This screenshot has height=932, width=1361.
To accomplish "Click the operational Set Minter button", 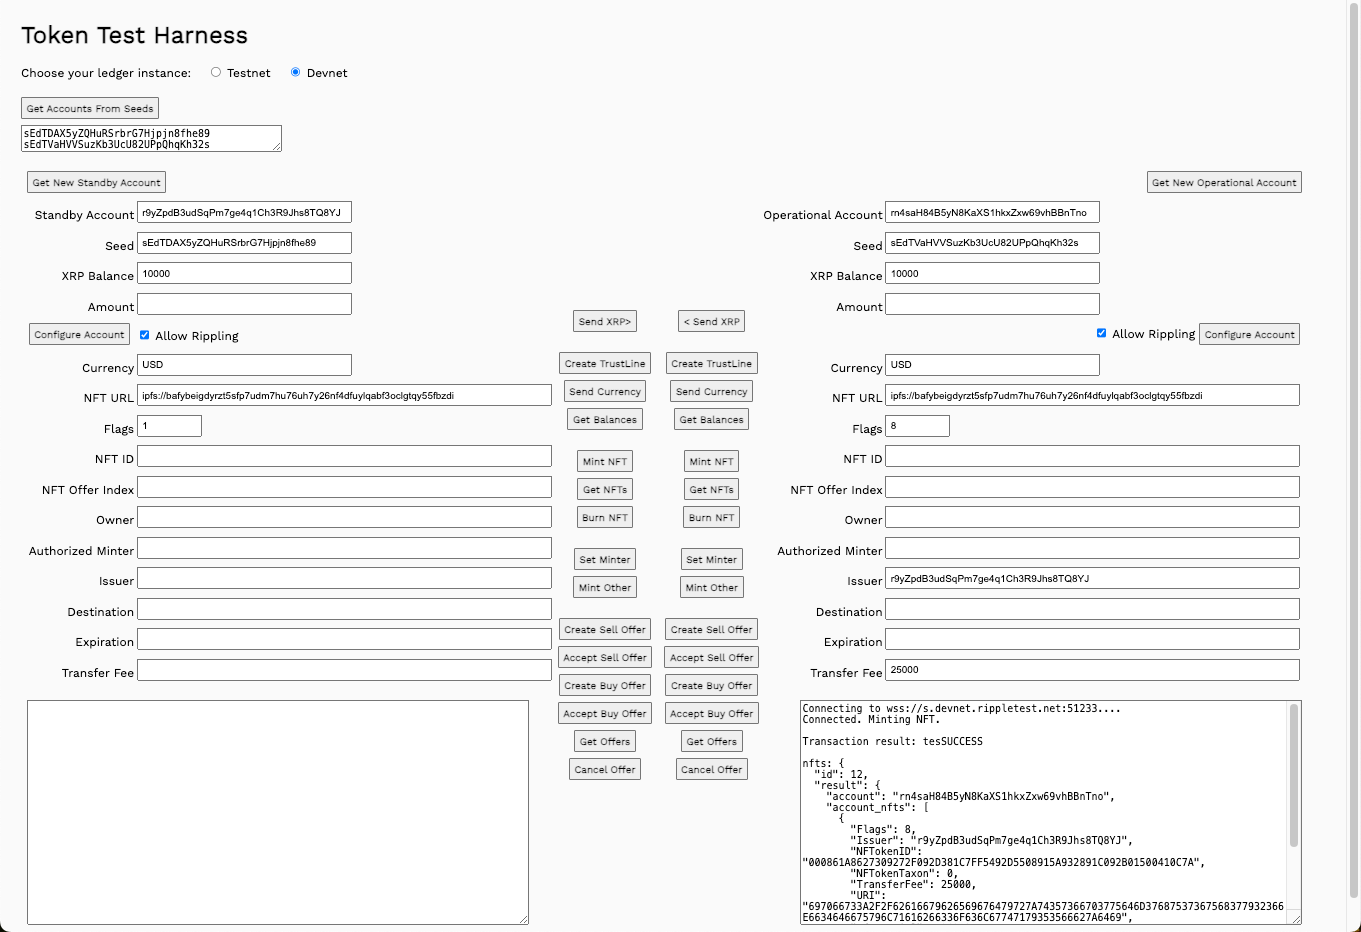I will tap(711, 559).
